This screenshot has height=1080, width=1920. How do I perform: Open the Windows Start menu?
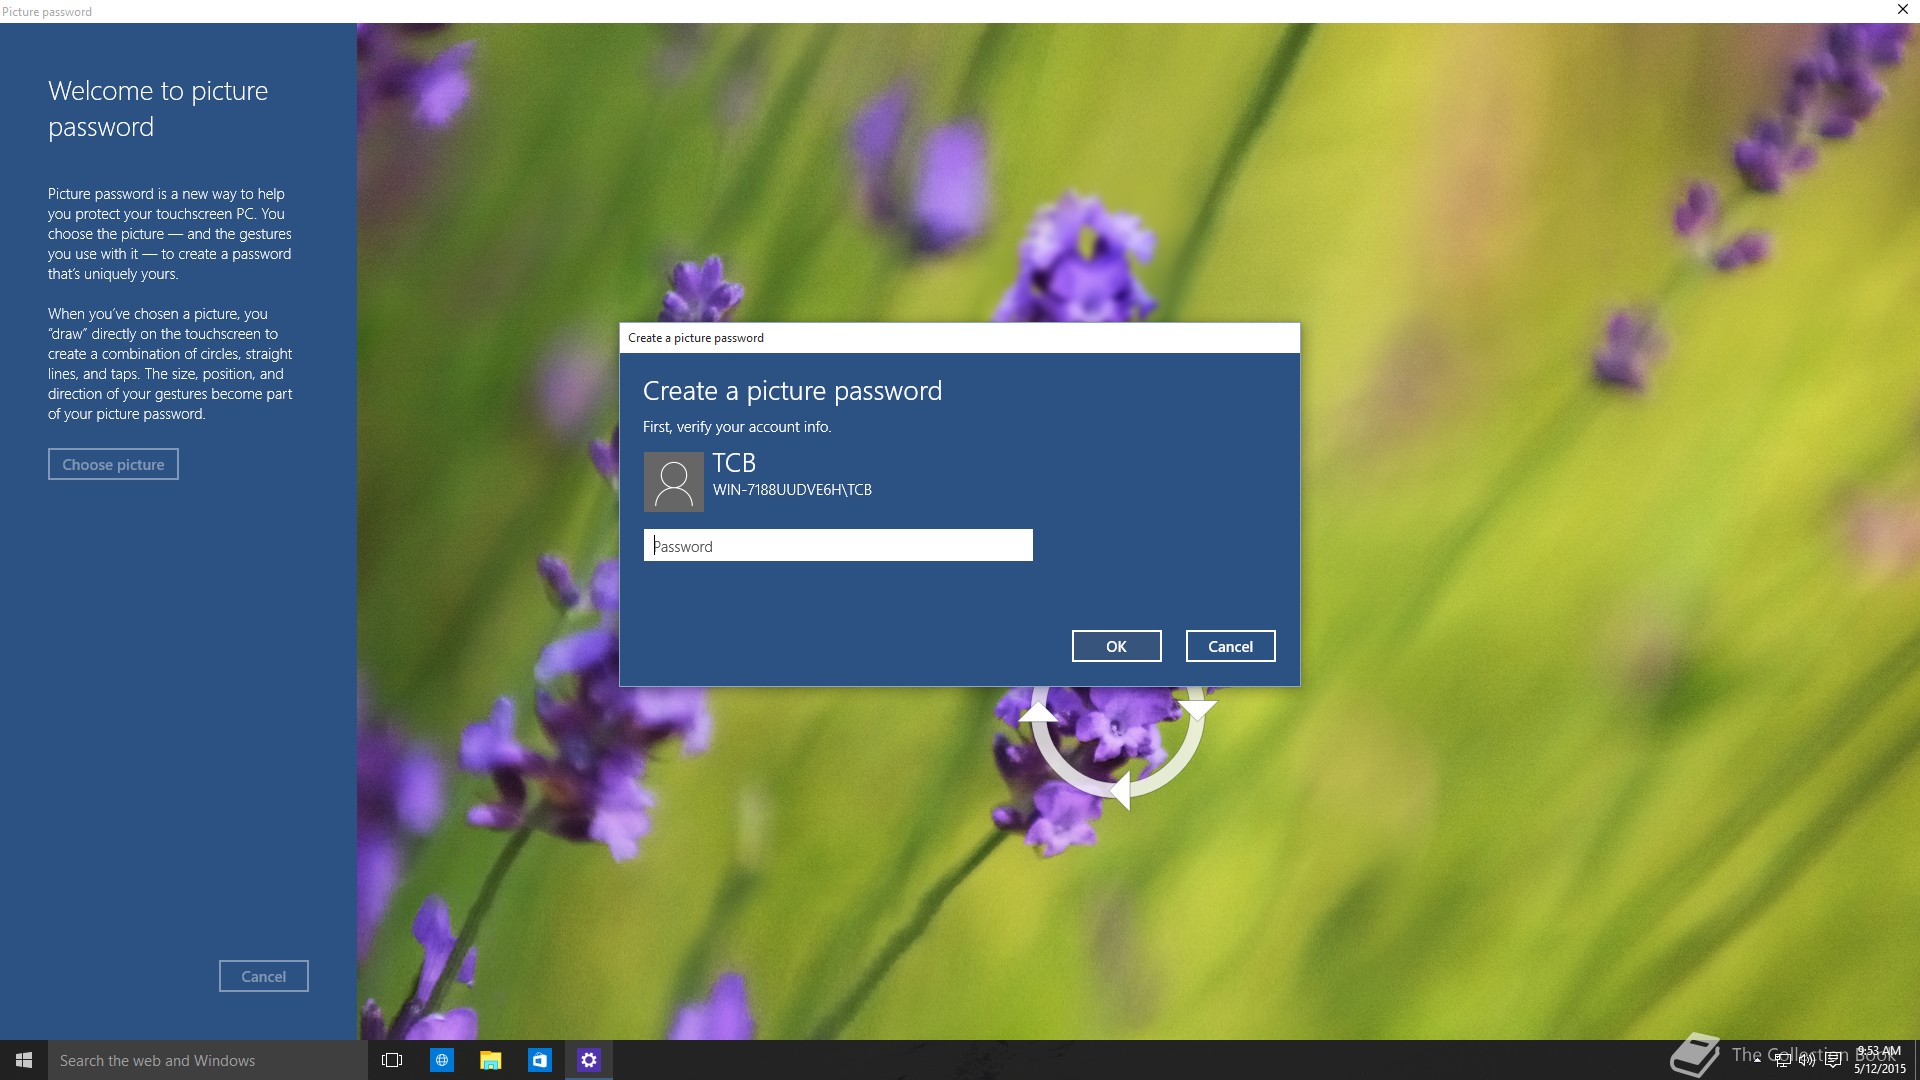pos(24,1060)
